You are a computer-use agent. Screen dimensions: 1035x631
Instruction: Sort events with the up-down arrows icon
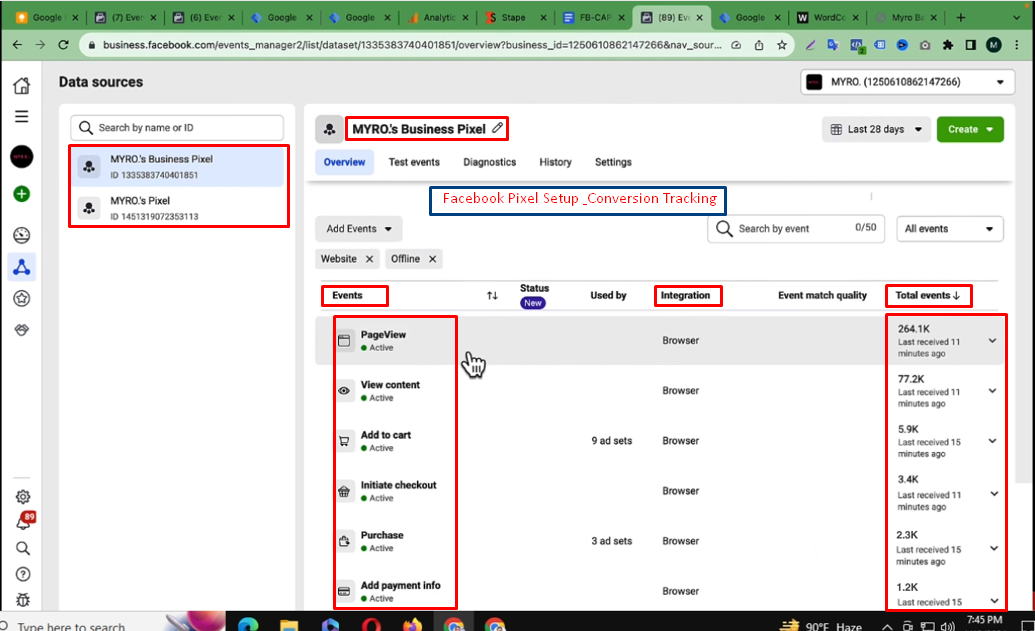click(492, 296)
